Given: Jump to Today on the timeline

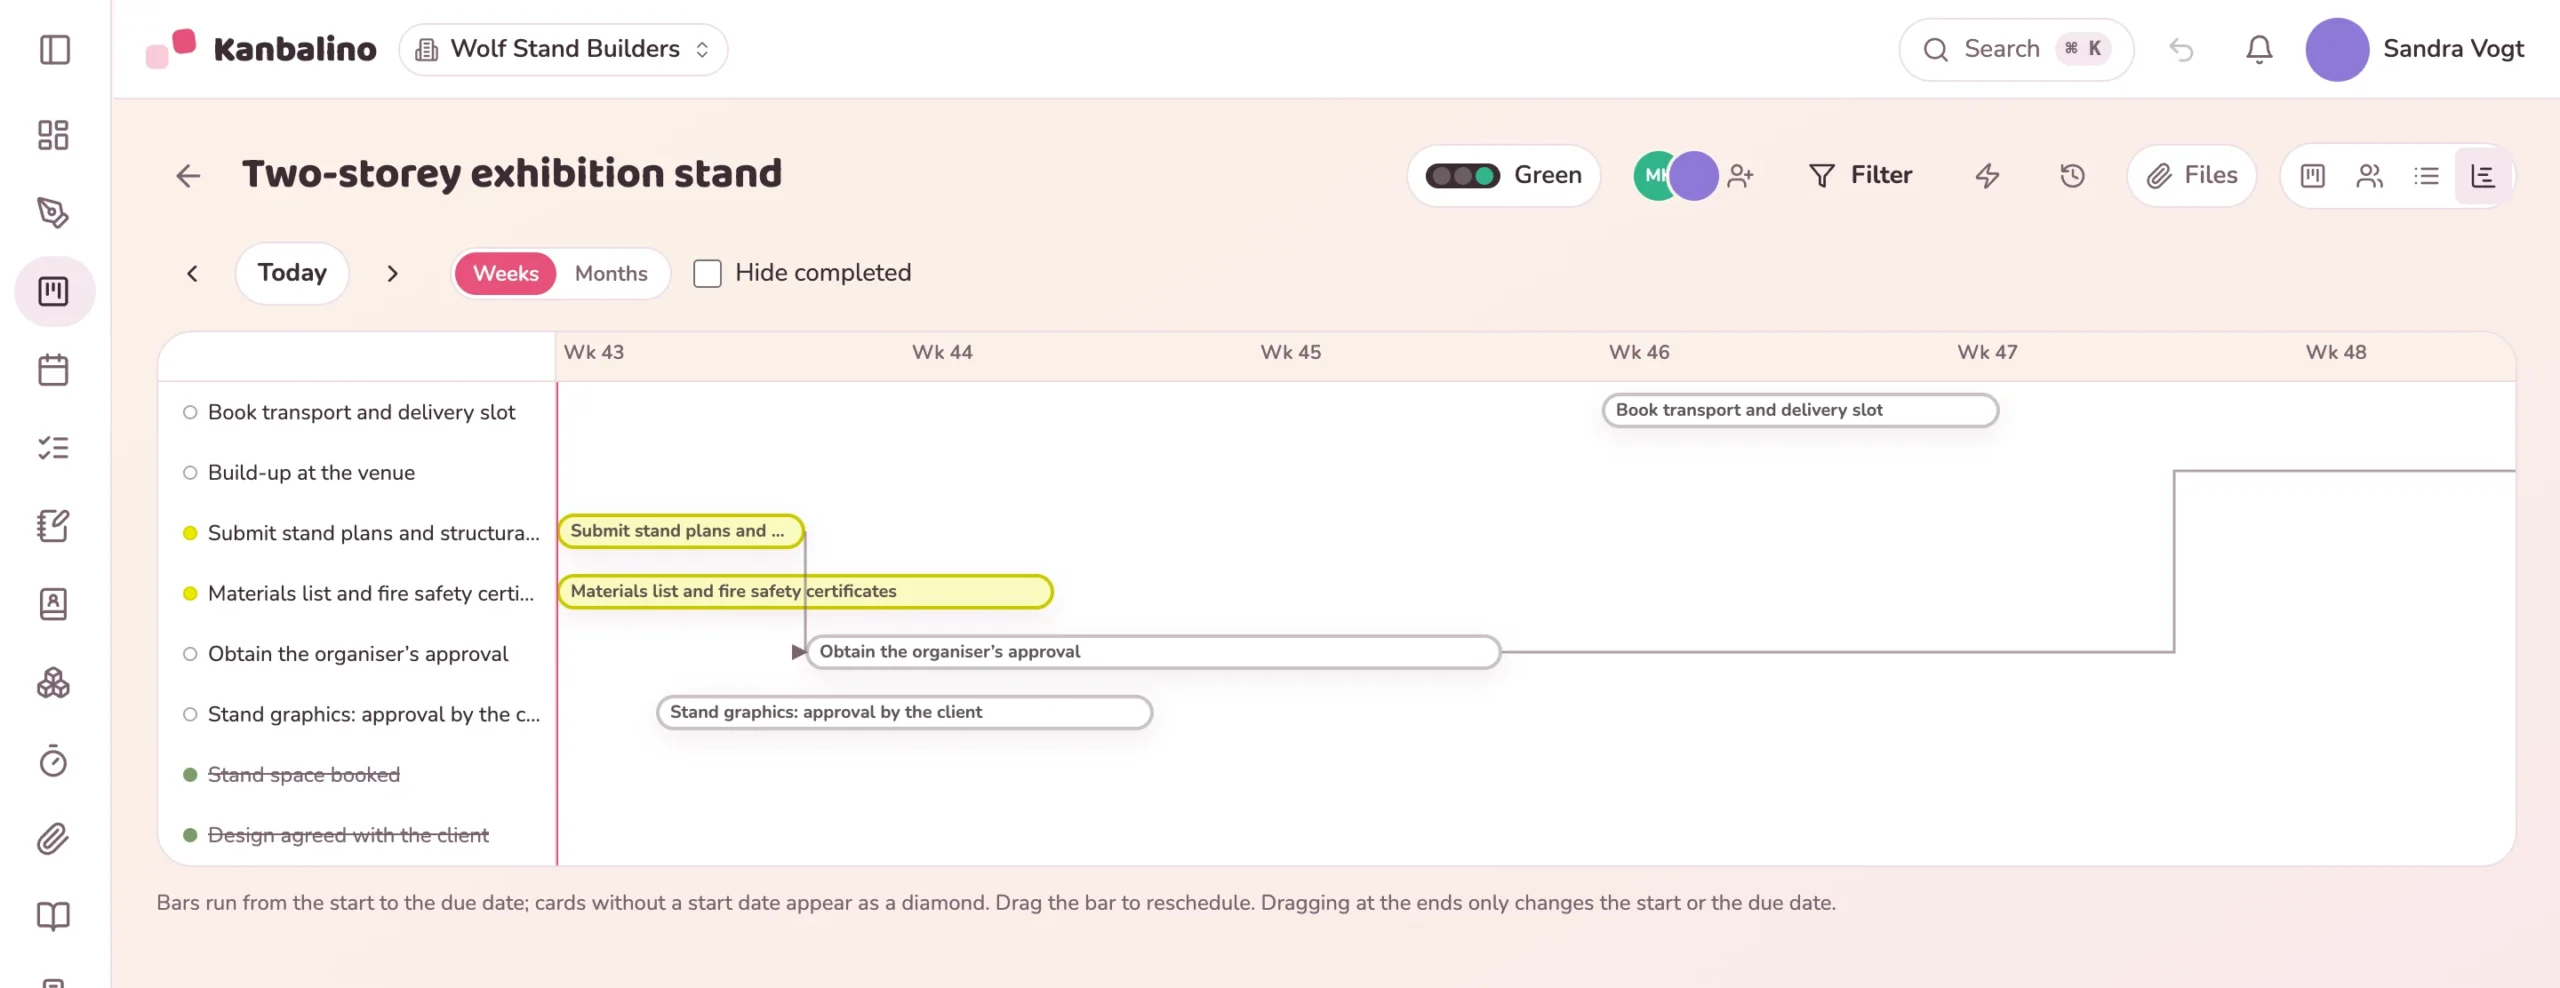Looking at the screenshot, I should [292, 273].
